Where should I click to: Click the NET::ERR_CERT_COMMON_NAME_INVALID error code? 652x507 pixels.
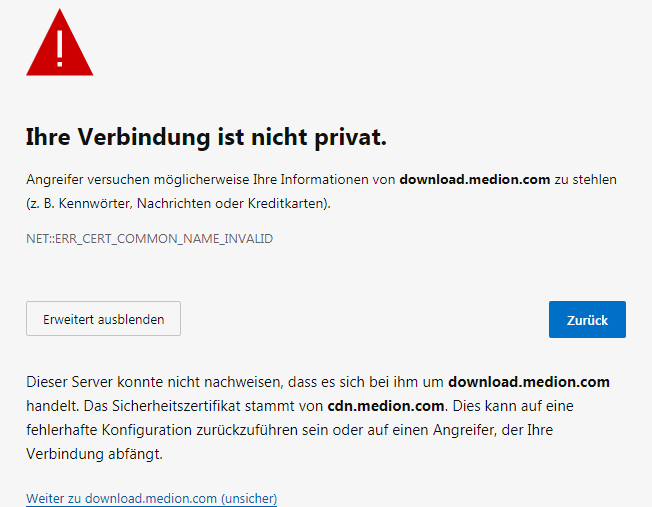pos(150,239)
